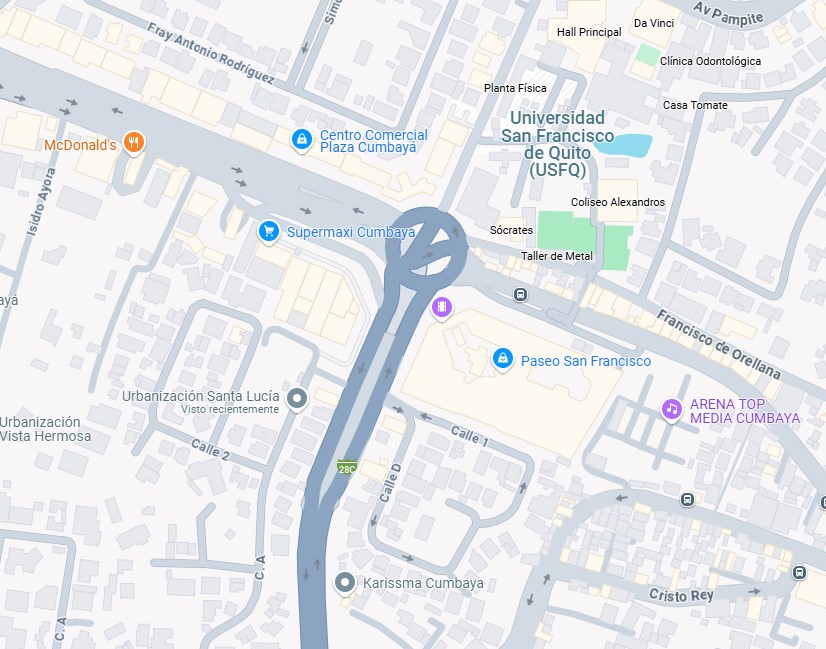Viewport: 826px width, 649px height.
Task: Select the Clínica Odontológica label
Action: [710, 61]
